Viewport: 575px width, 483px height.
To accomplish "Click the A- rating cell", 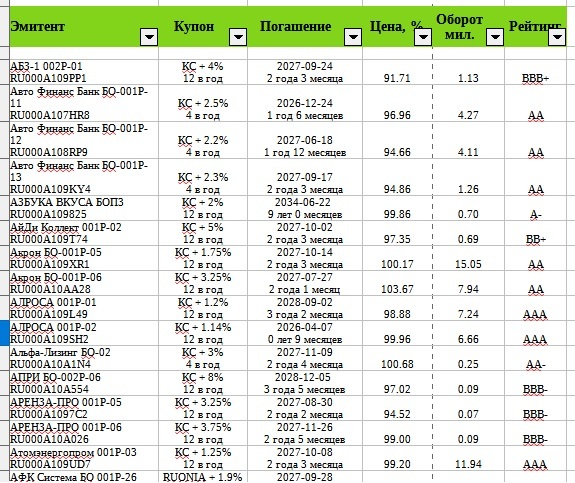I will click(x=536, y=208).
